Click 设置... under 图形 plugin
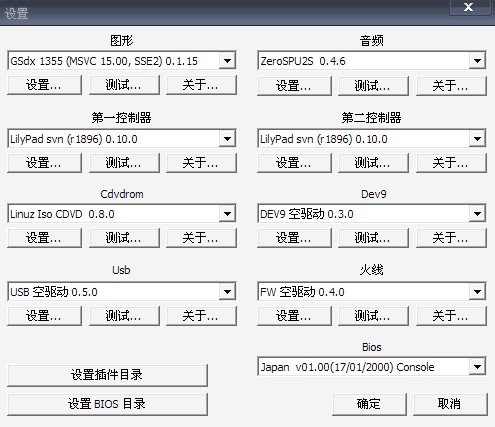Viewport: 495px width, 427px height. click(x=44, y=85)
